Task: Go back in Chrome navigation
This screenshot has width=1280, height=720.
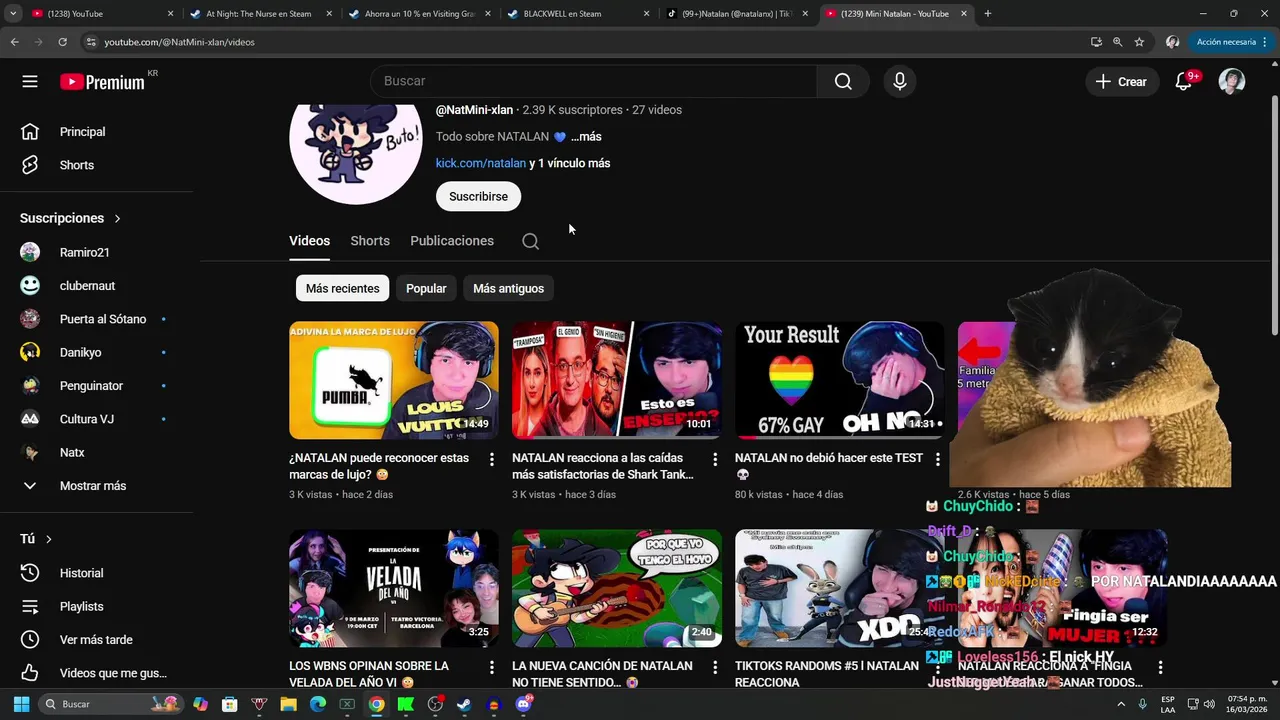Action: [14, 42]
